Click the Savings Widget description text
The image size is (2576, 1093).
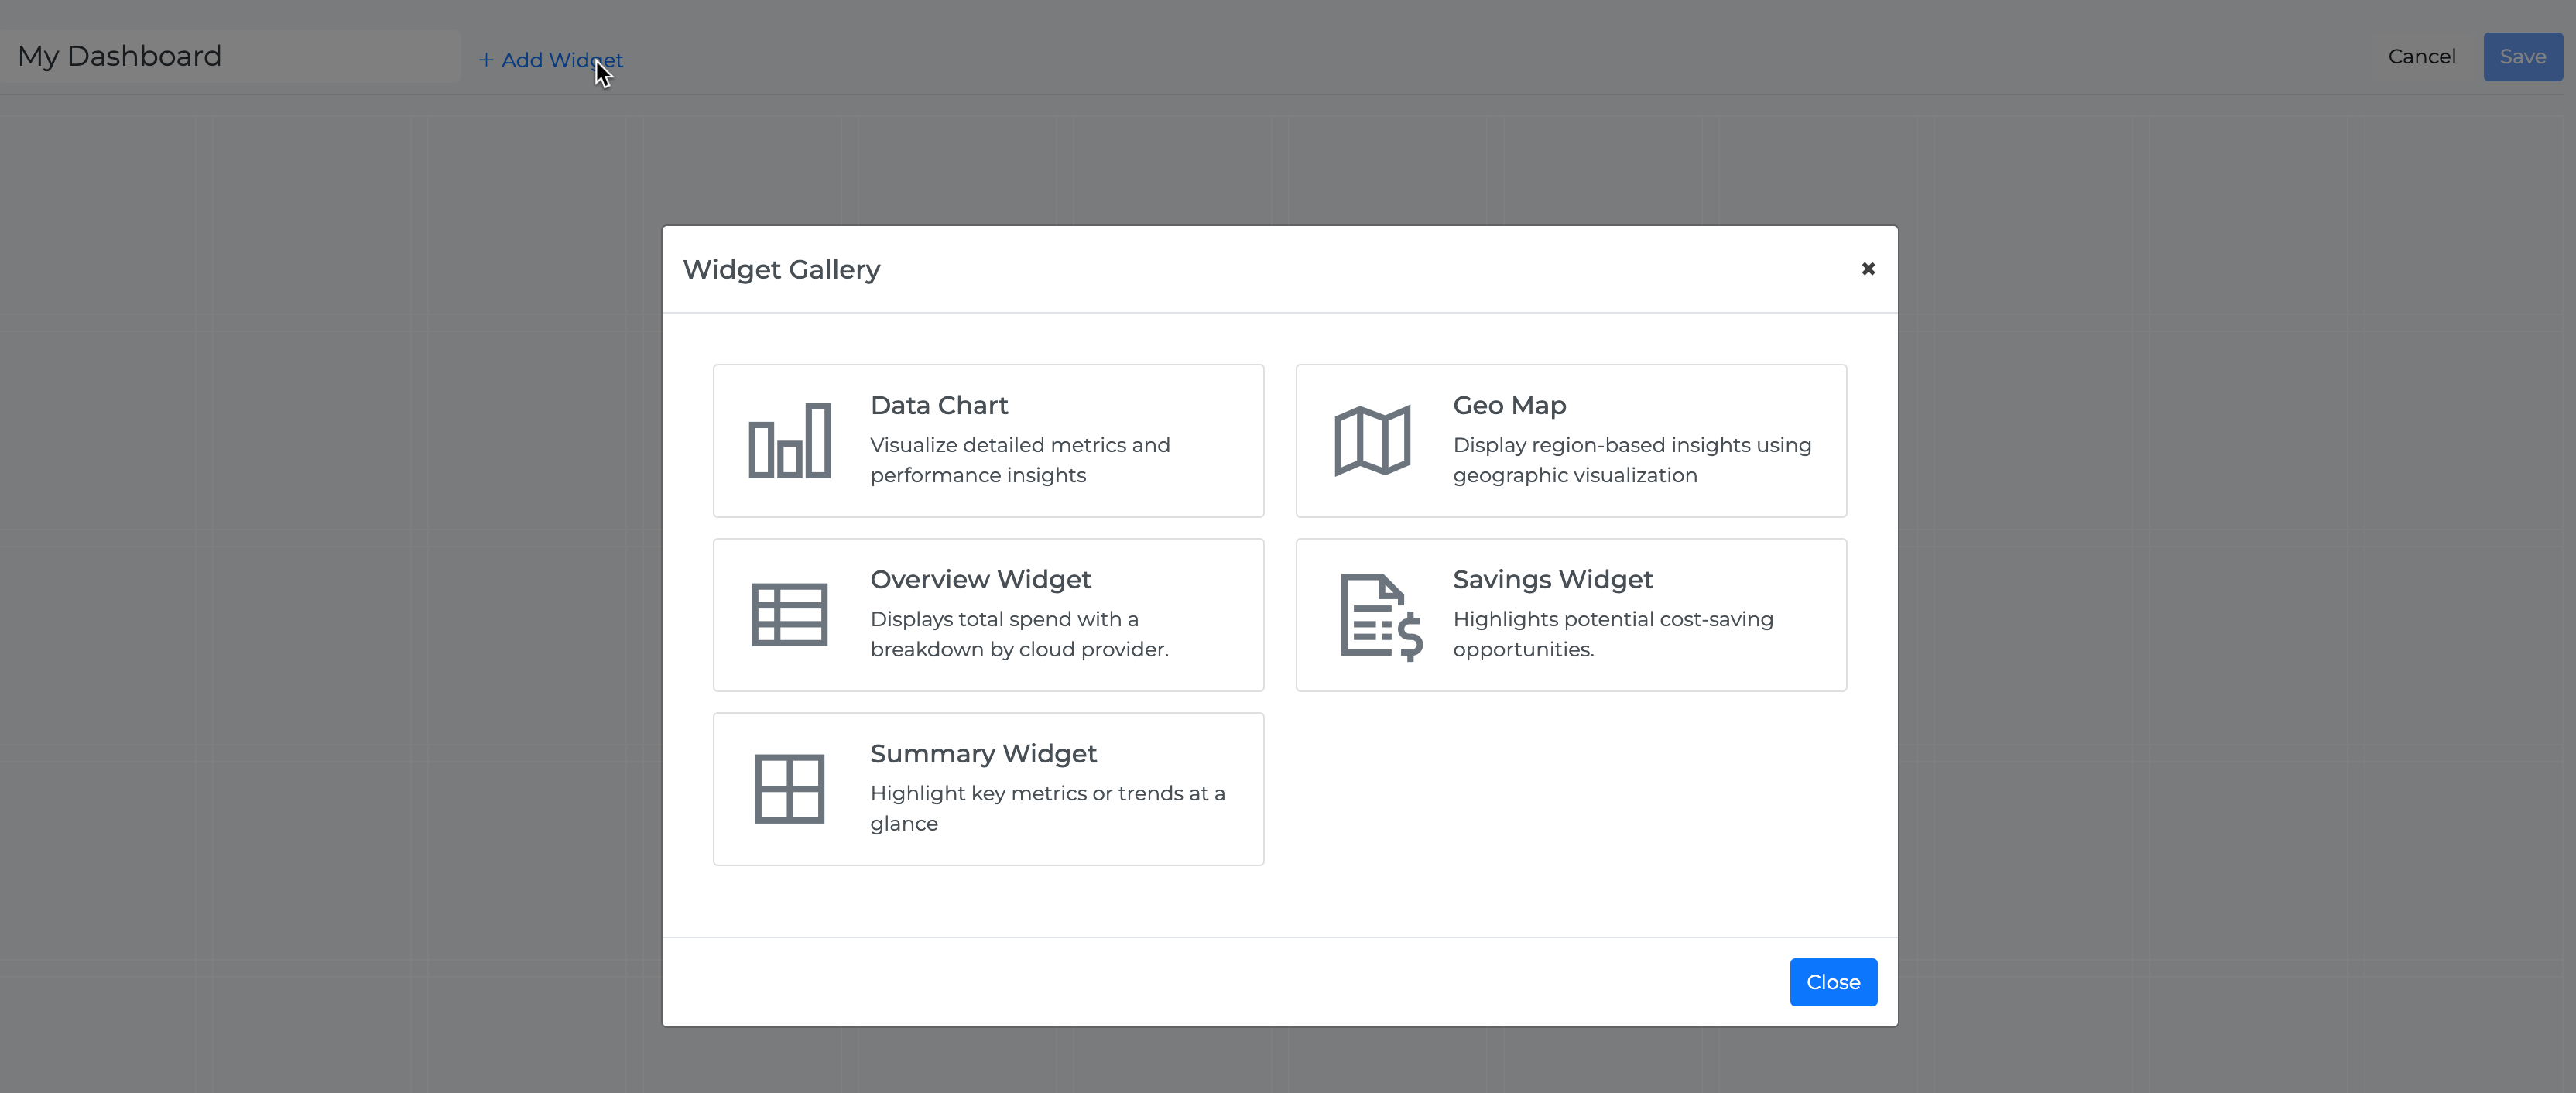point(1612,634)
